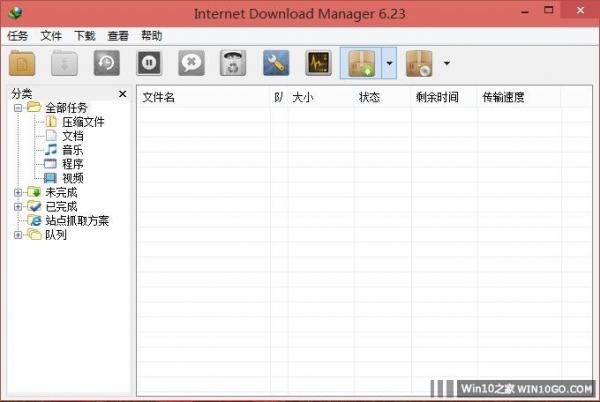Select the 未完成 folder
Screen dimensions: 600x402
click(x=61, y=192)
